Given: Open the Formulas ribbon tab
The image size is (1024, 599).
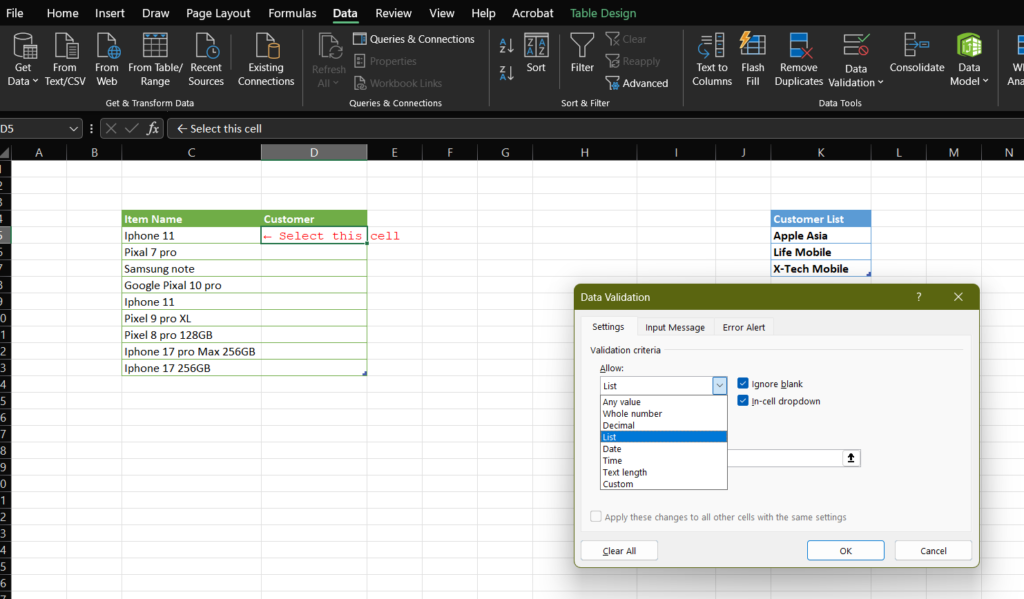Looking at the screenshot, I should click(x=292, y=14).
